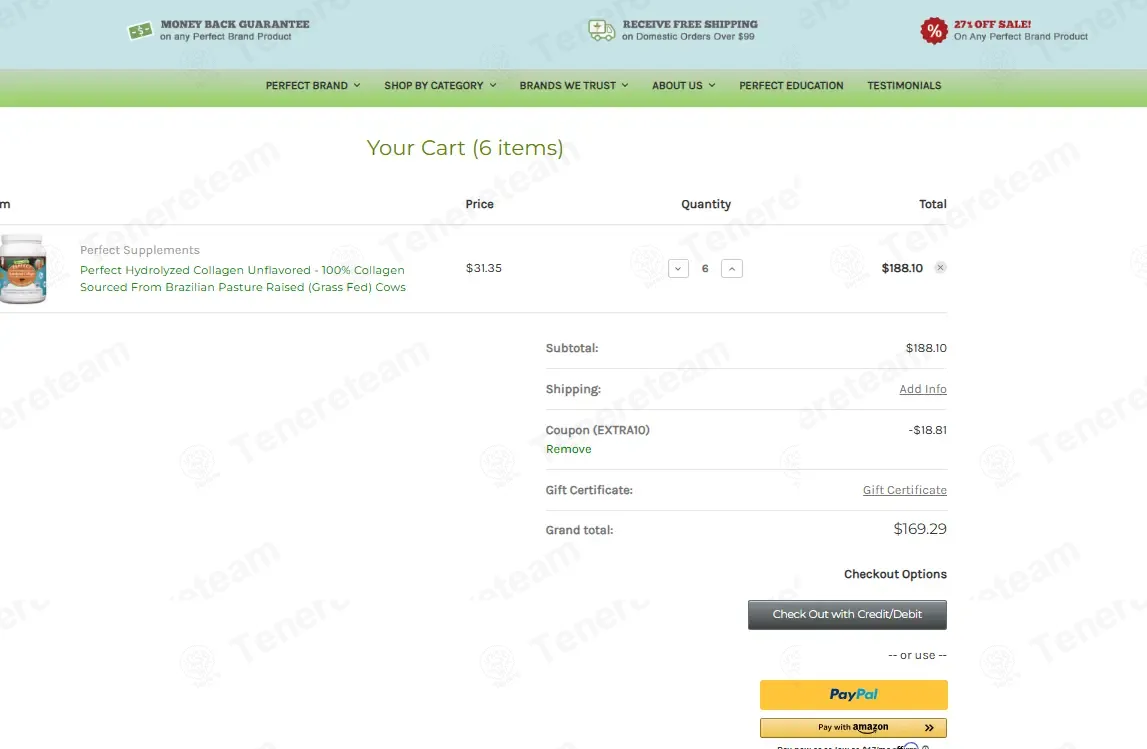Screen dimensions: 1147x749
Task: Click Check Out with Credit/Debit button
Action: pos(847,614)
